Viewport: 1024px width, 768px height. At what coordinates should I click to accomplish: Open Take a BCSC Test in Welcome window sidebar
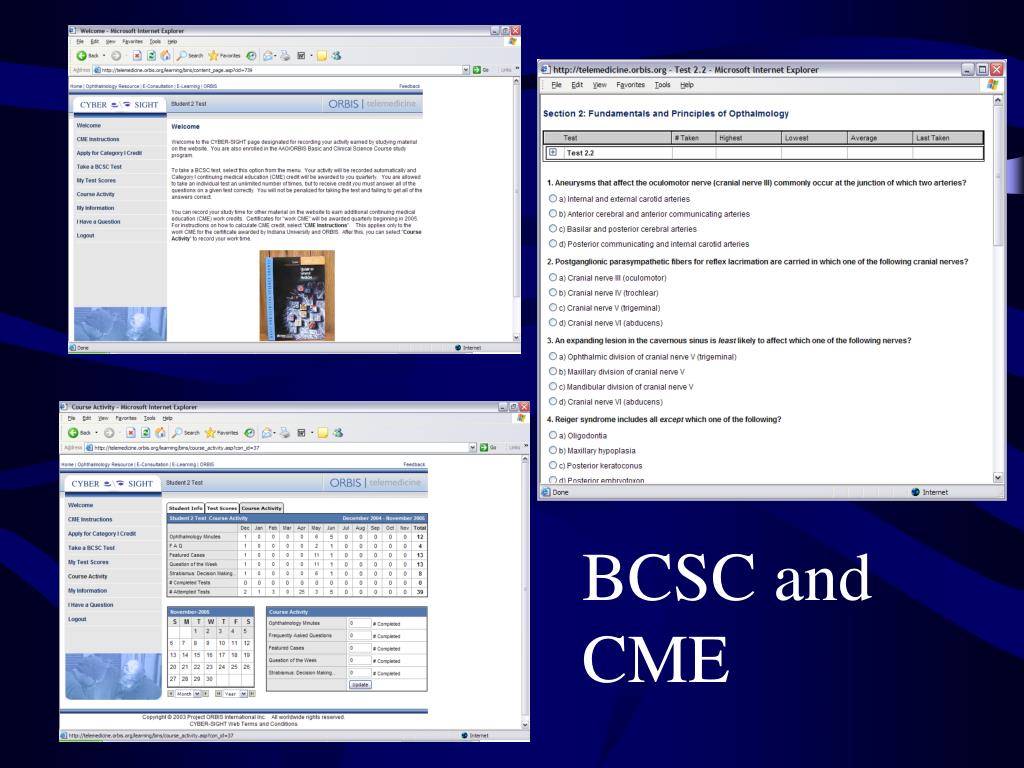click(x=99, y=167)
